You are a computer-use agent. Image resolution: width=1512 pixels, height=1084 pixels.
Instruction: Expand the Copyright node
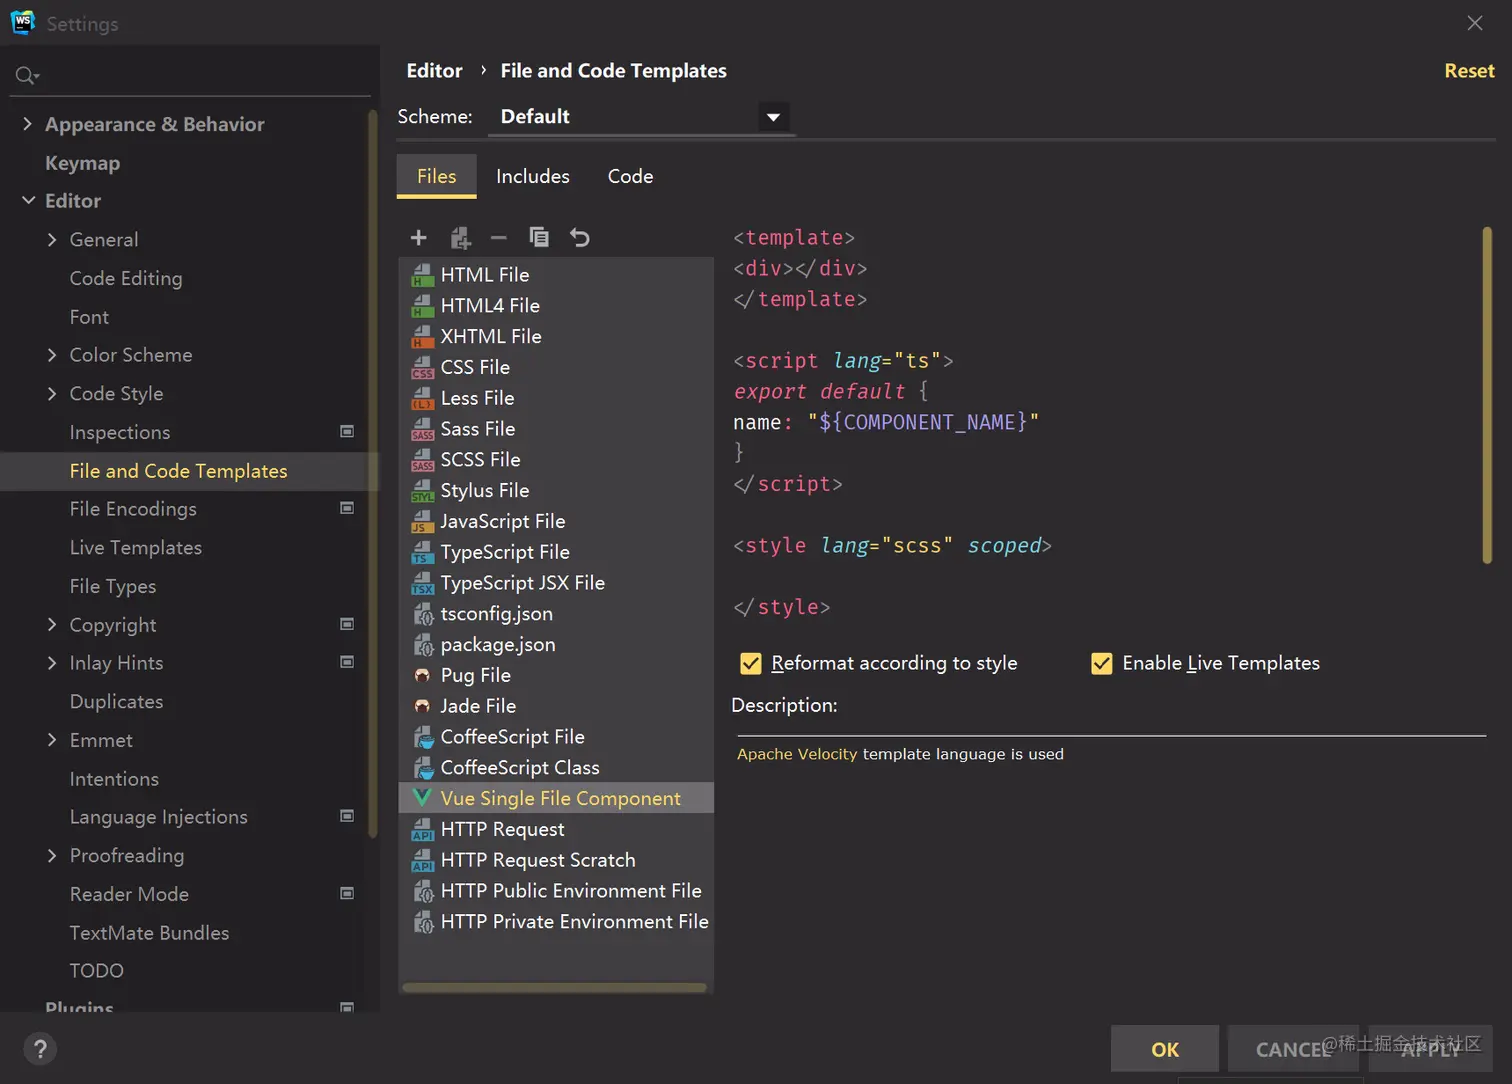tap(52, 625)
